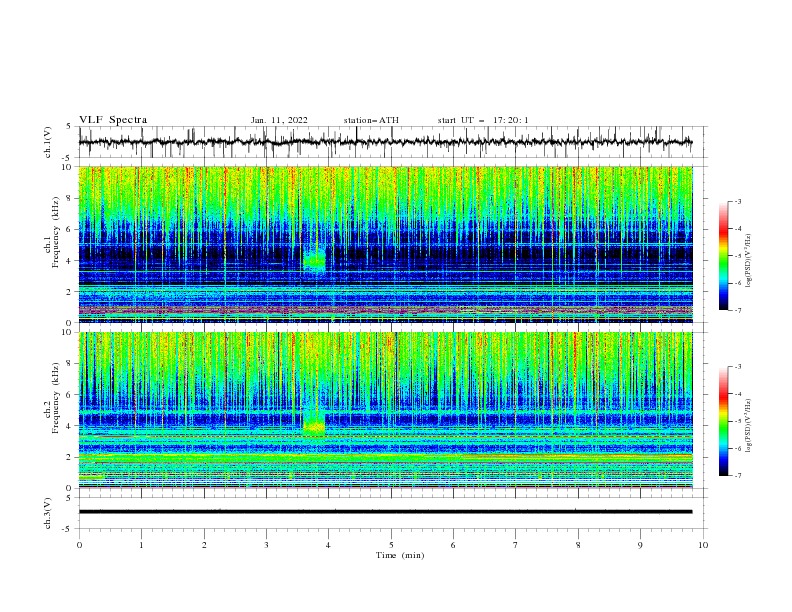The image size is (792, 612).
Task: Click the ch.2 "Frequency (kHz)" axis label
Action: (55, 397)
